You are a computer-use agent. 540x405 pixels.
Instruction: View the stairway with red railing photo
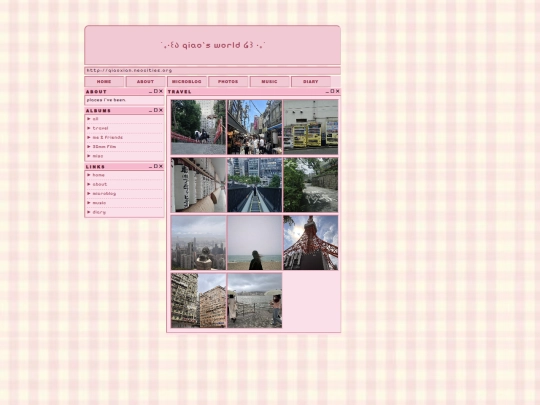click(198, 127)
